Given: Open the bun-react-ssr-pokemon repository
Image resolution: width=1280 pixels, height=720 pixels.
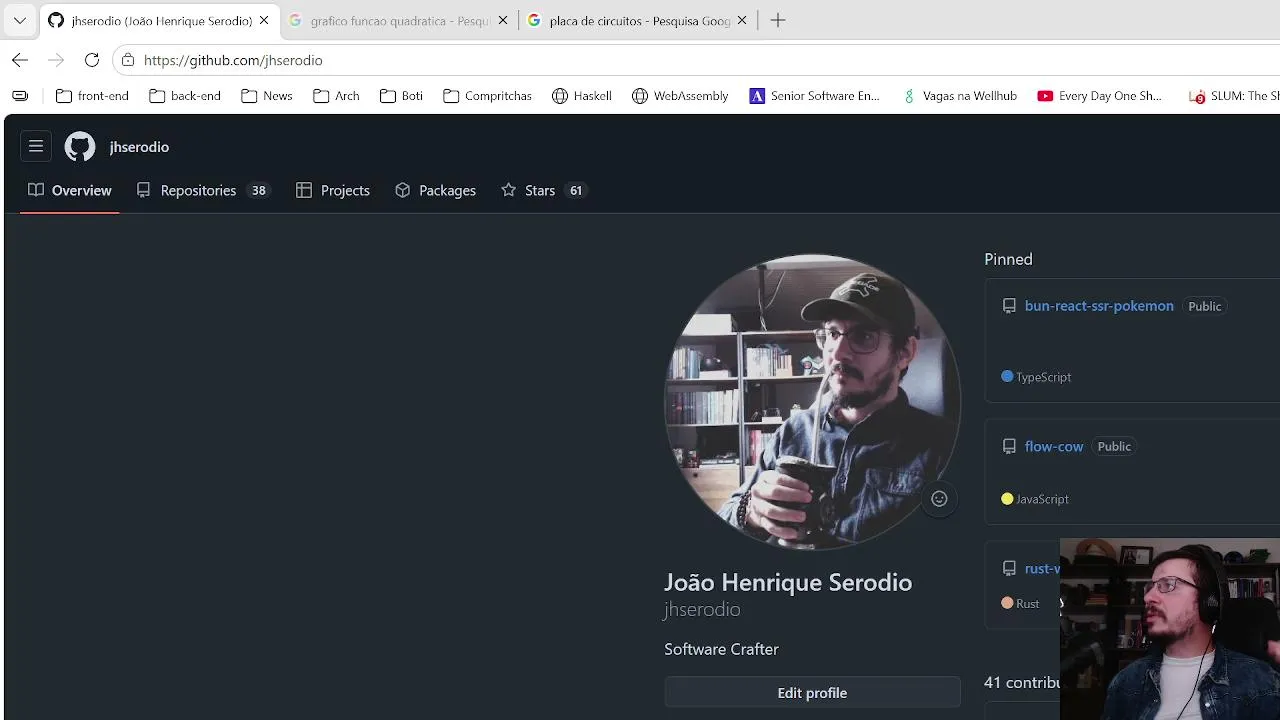Looking at the screenshot, I should click(x=1099, y=306).
